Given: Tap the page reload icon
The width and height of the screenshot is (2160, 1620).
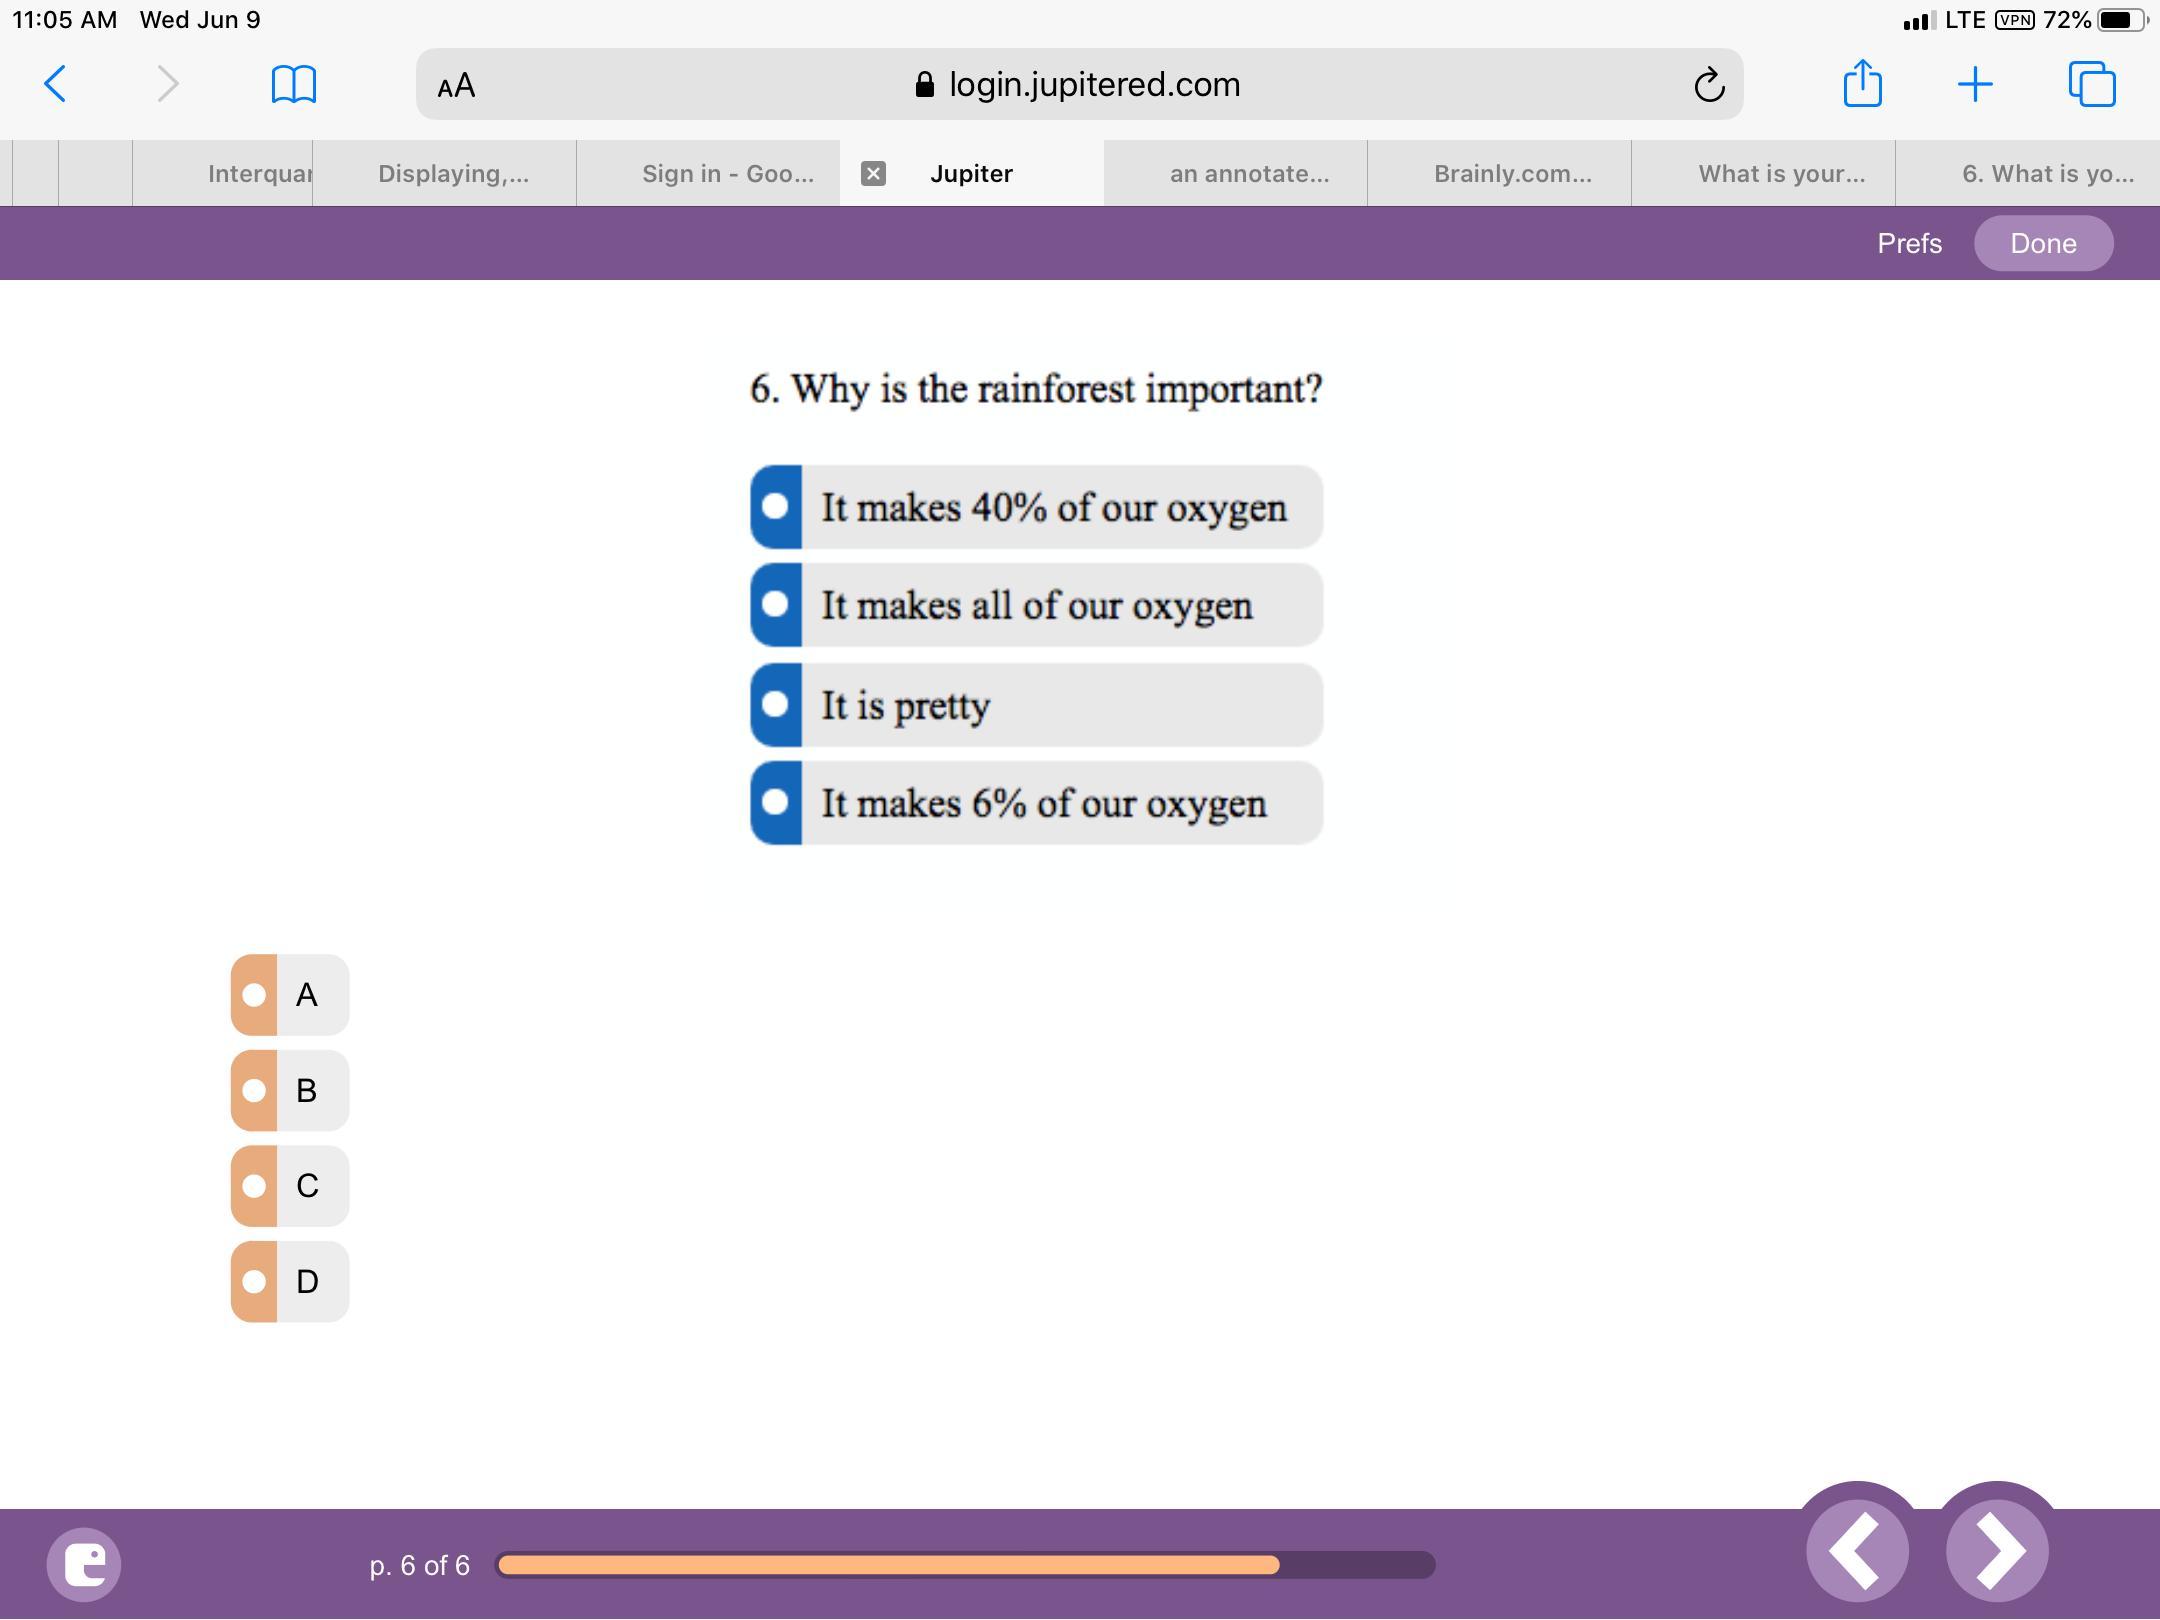Looking at the screenshot, I should [1709, 85].
